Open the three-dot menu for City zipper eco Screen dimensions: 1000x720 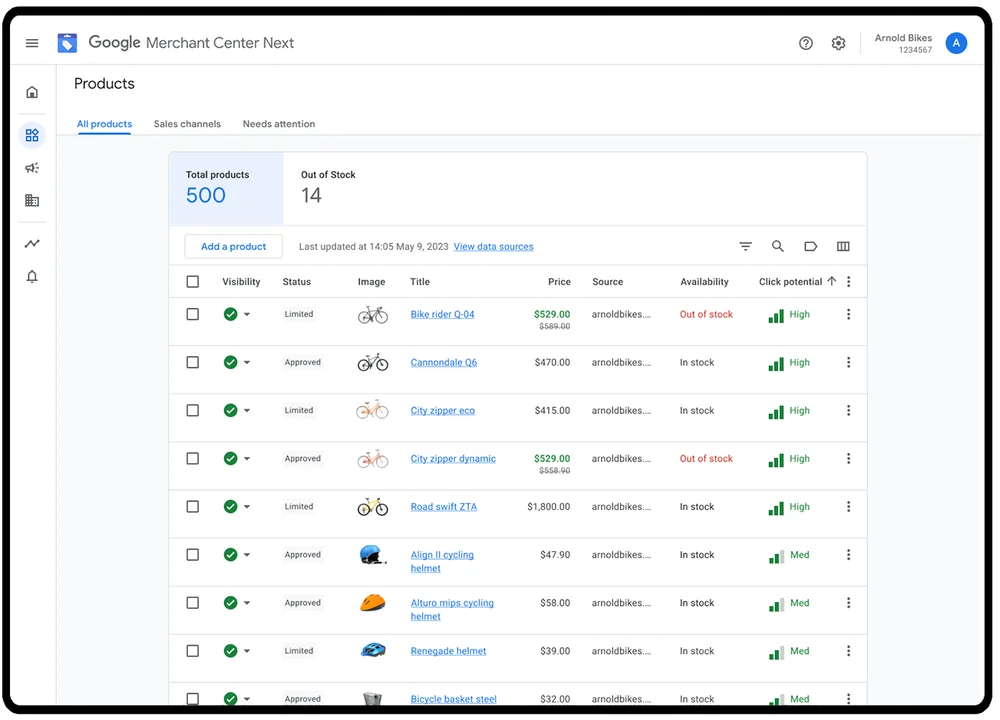[849, 410]
